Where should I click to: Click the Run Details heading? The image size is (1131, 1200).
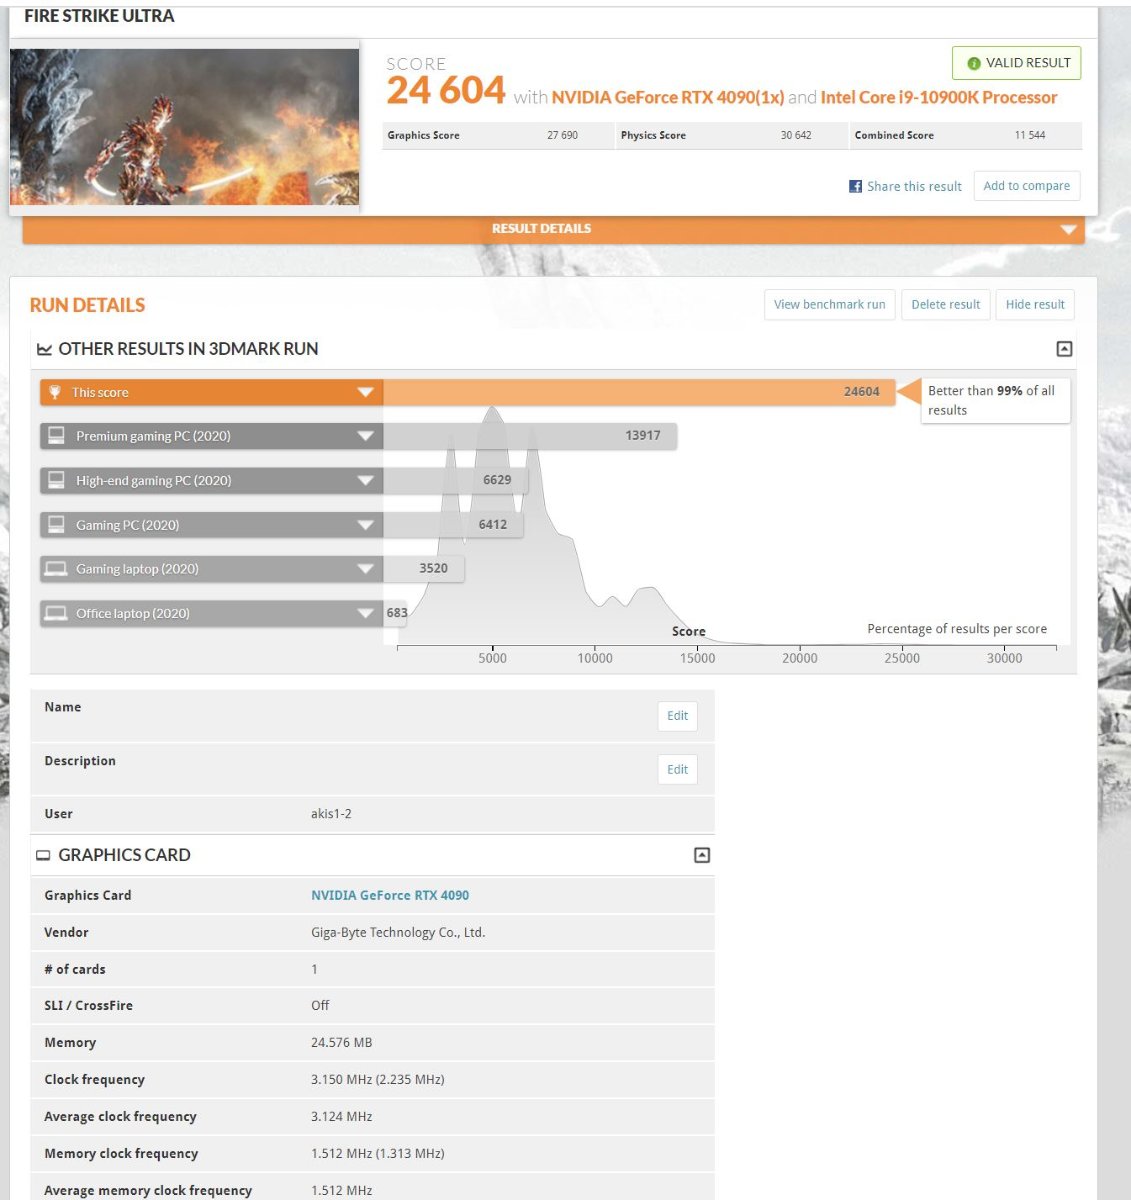click(x=87, y=306)
